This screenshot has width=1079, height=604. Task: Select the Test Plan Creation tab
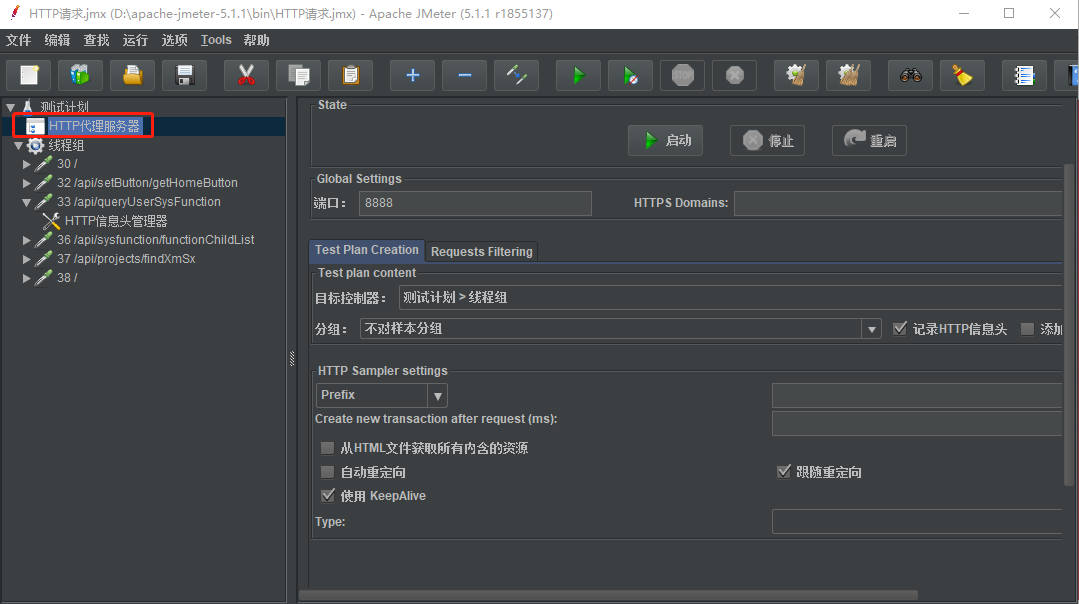tap(367, 250)
